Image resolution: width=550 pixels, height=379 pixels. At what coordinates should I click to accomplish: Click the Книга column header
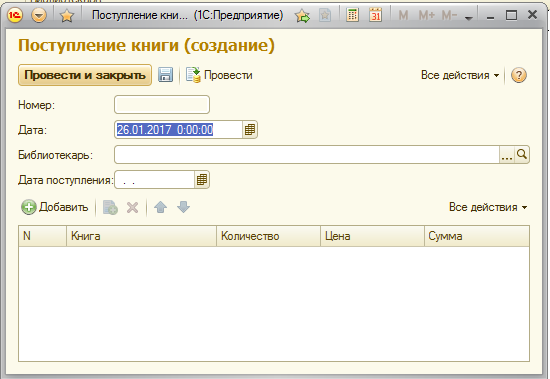click(x=141, y=236)
